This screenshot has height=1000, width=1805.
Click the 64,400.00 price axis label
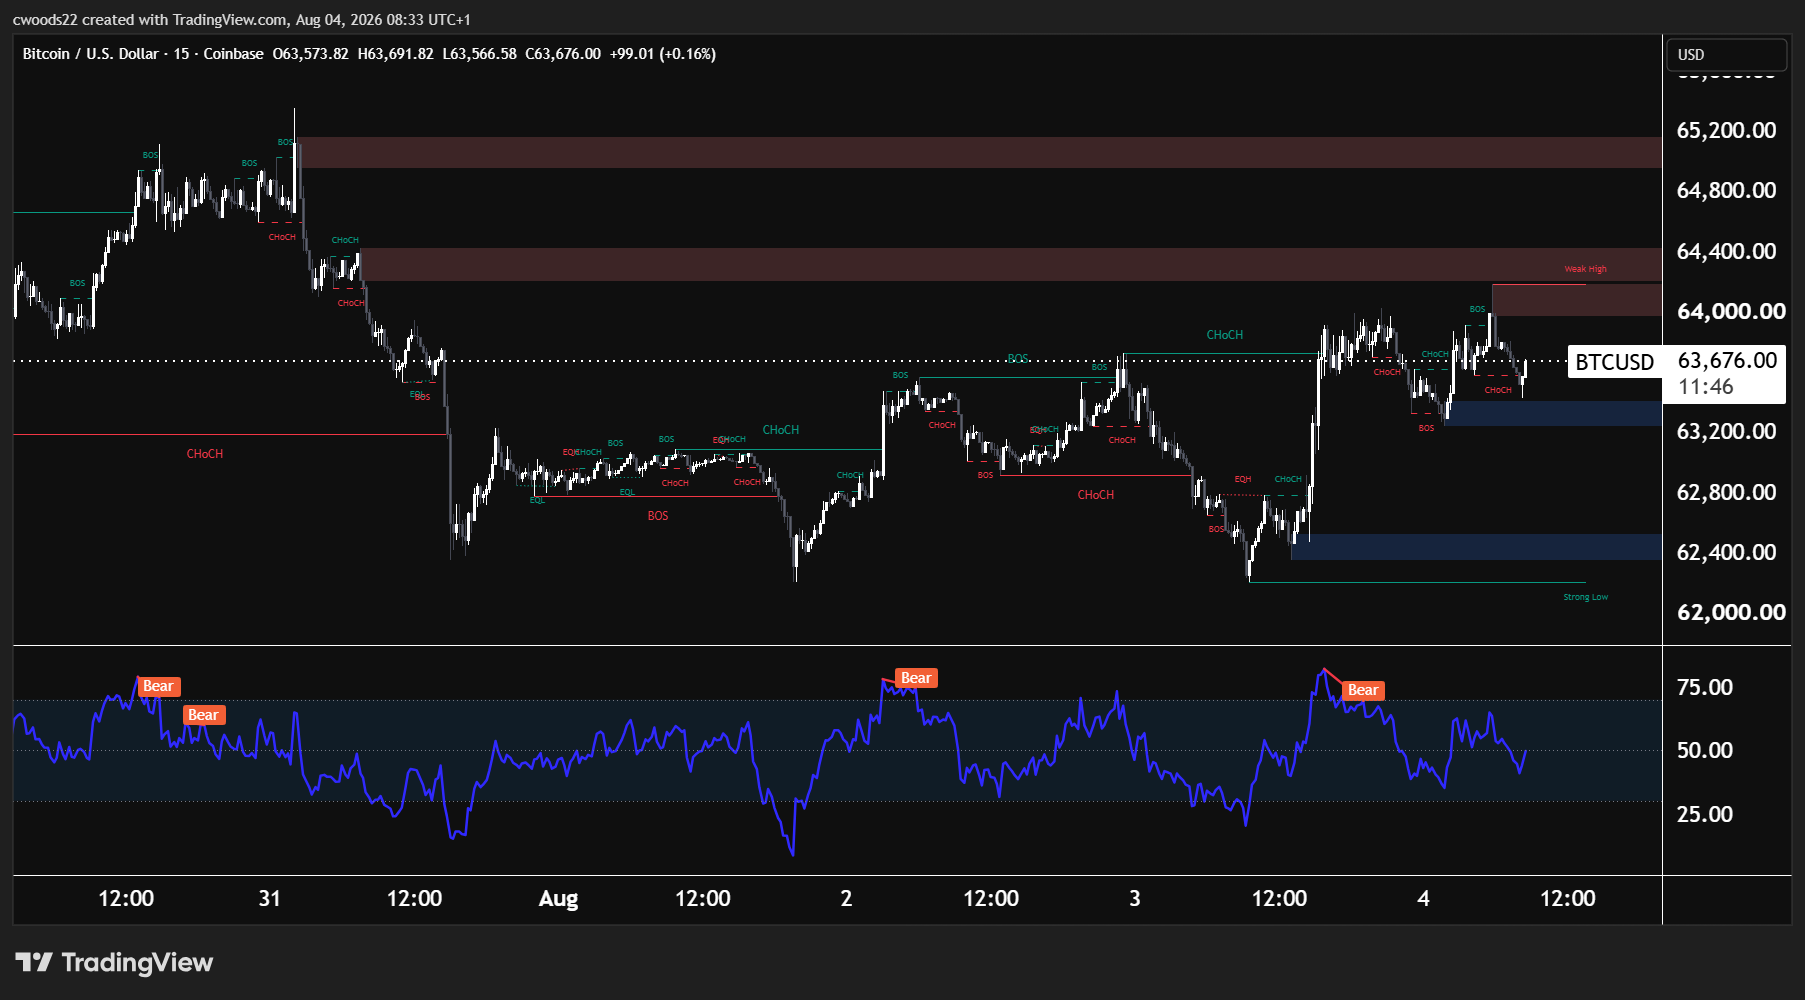point(1726,251)
